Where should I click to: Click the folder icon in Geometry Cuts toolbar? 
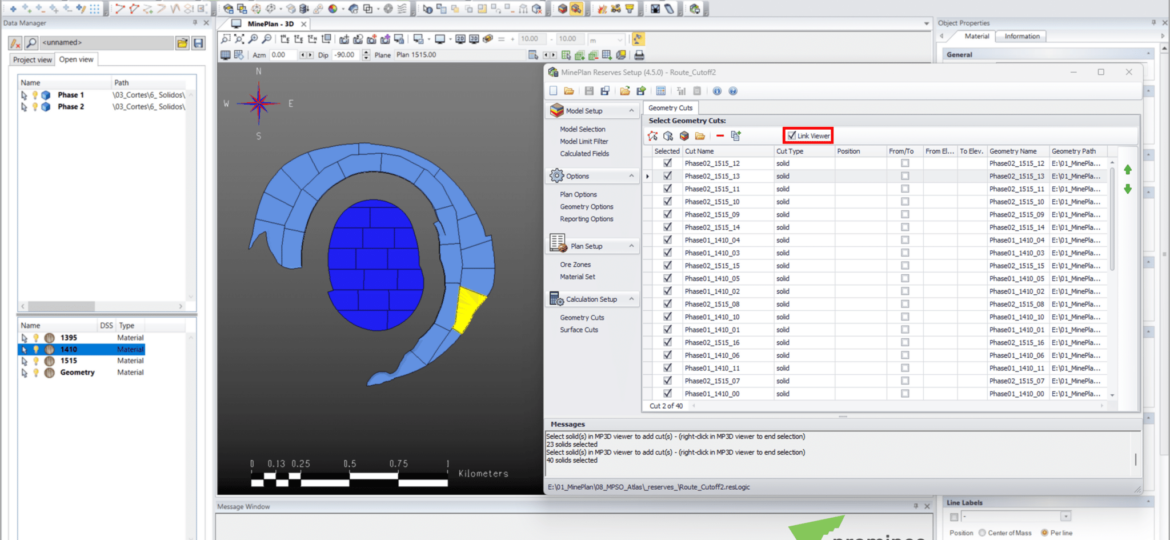pyautogui.click(x=700, y=136)
